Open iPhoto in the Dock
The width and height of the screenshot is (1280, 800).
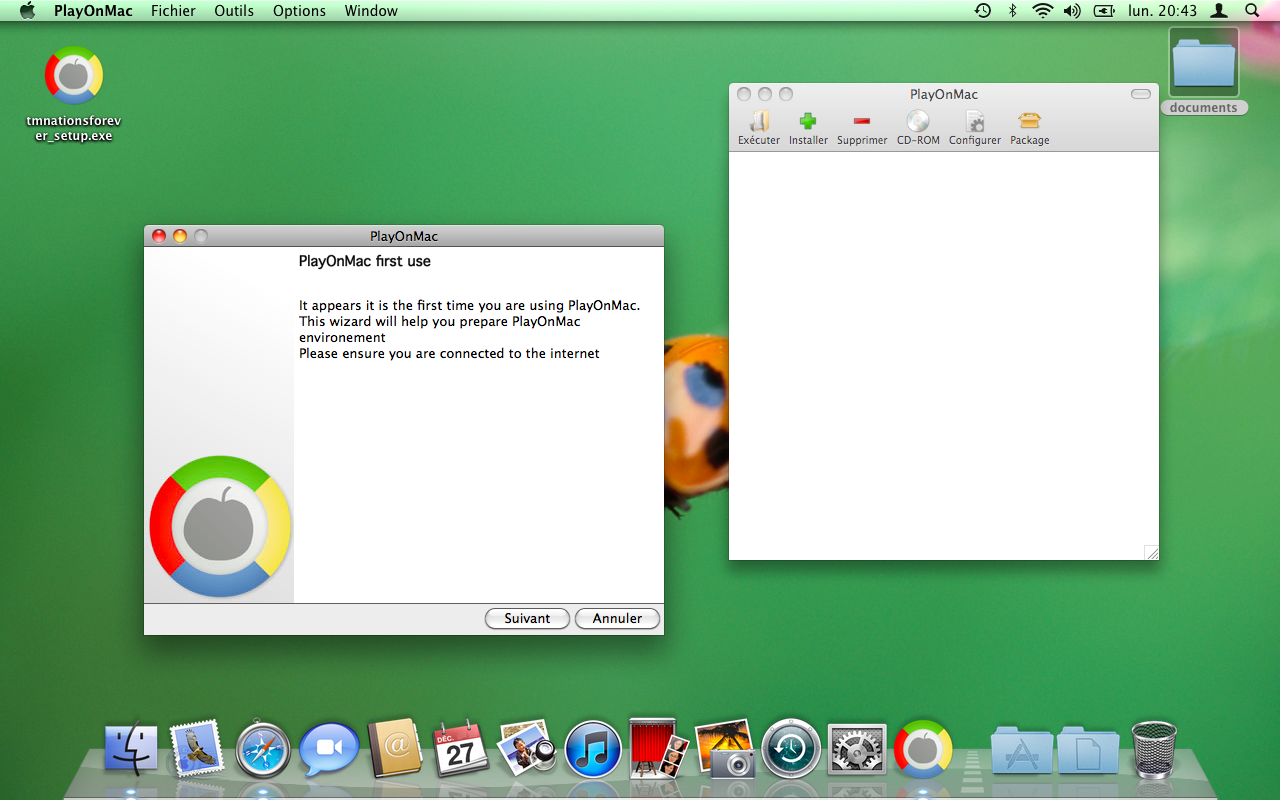[724, 748]
